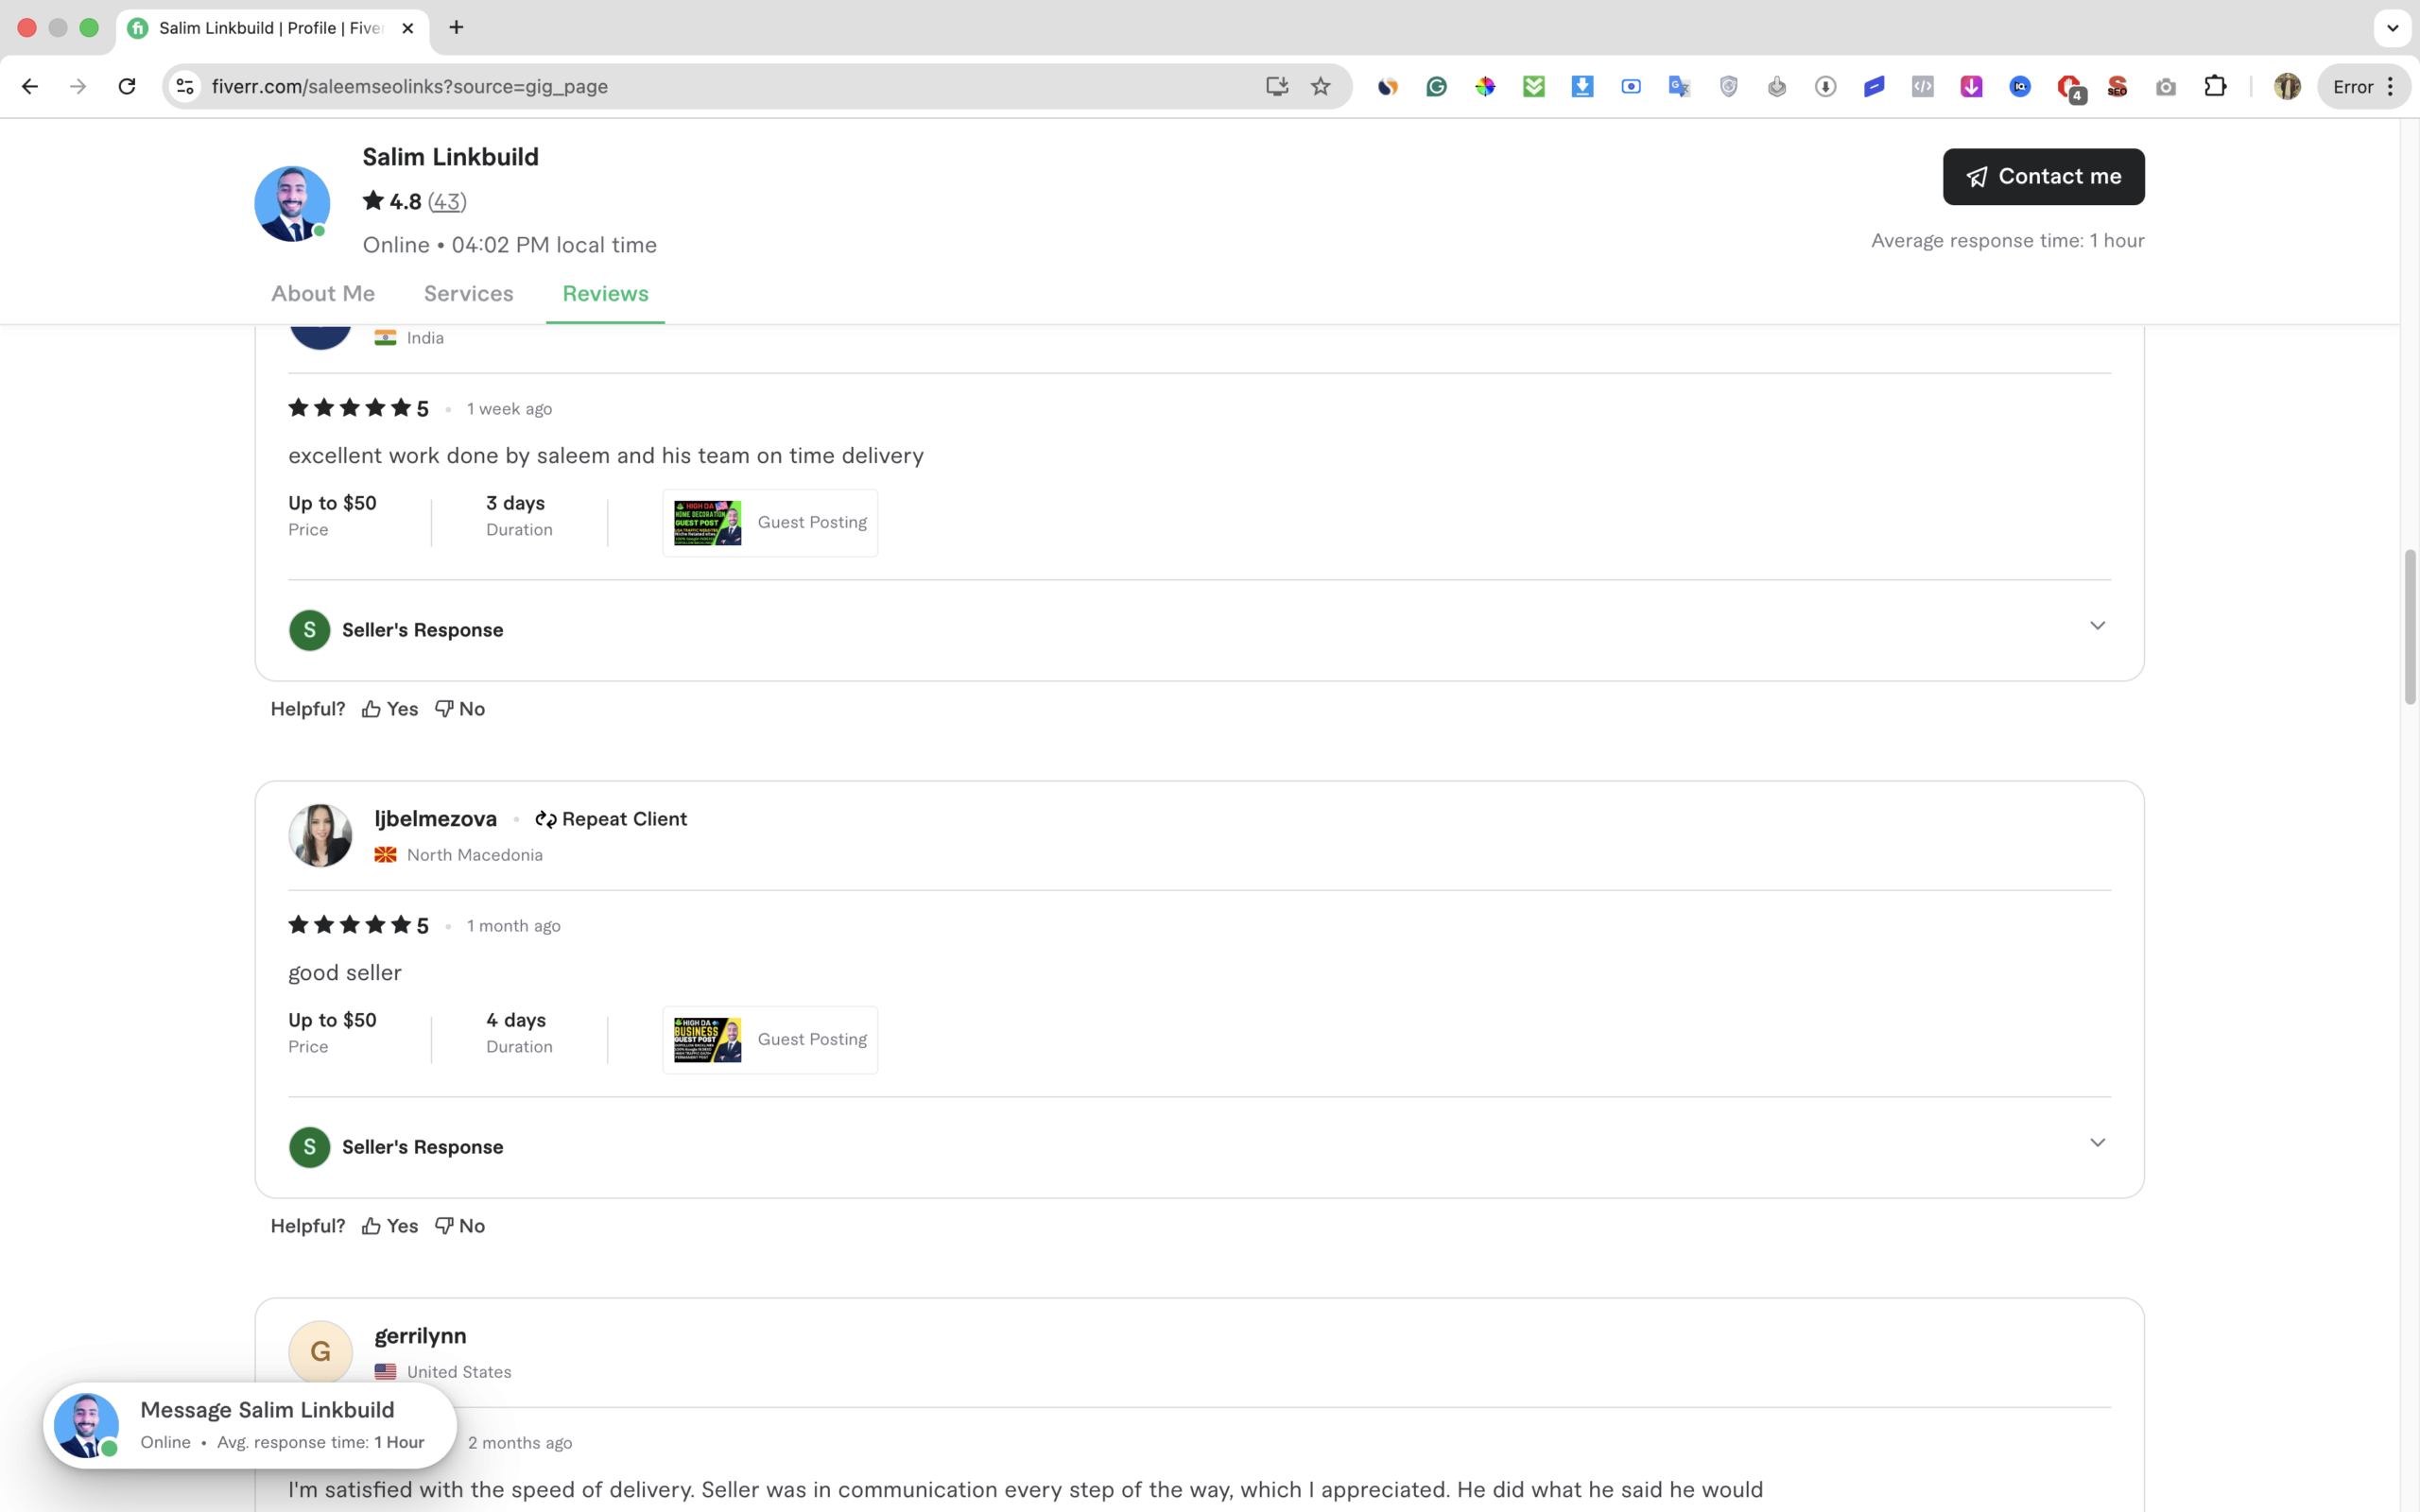Go back with the browser back arrow

click(x=30, y=86)
